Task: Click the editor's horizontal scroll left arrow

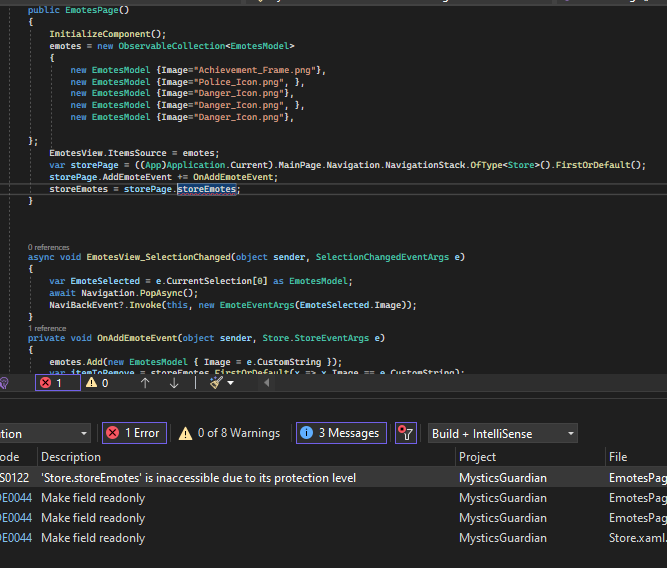Action: [x=266, y=383]
